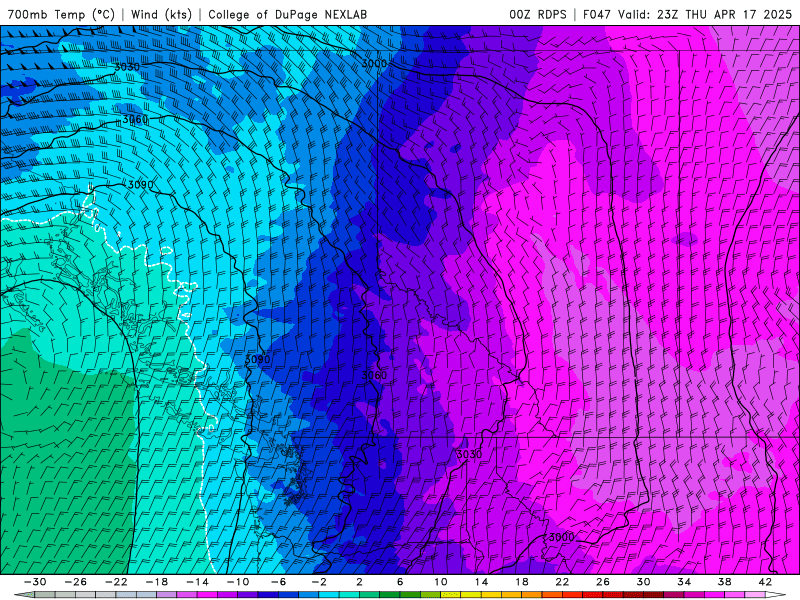
Task: Click the 3090 contour label in the map center
Action: 257,359
